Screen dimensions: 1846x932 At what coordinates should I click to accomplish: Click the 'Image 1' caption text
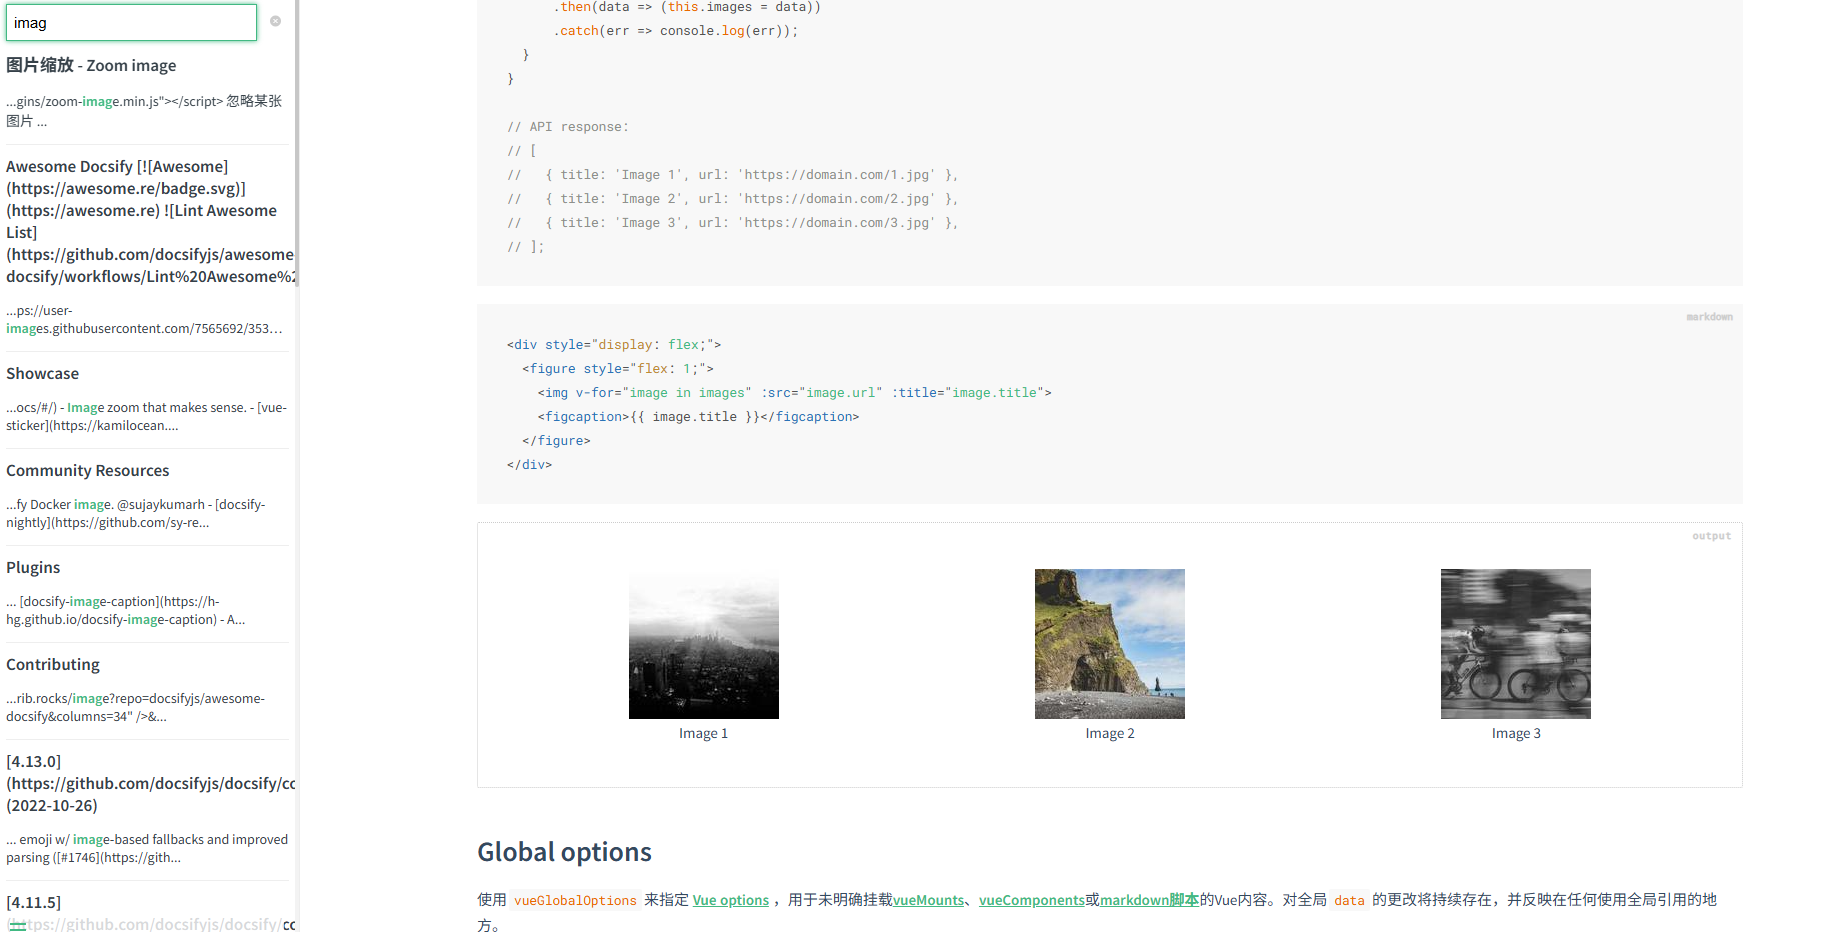point(704,733)
